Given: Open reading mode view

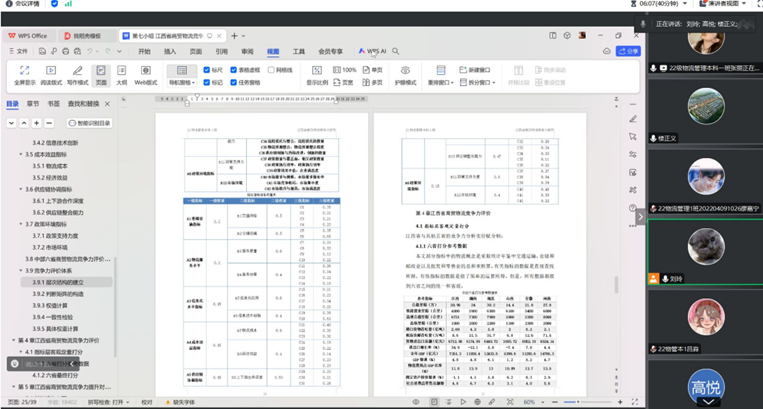Looking at the screenshot, I should (x=51, y=75).
